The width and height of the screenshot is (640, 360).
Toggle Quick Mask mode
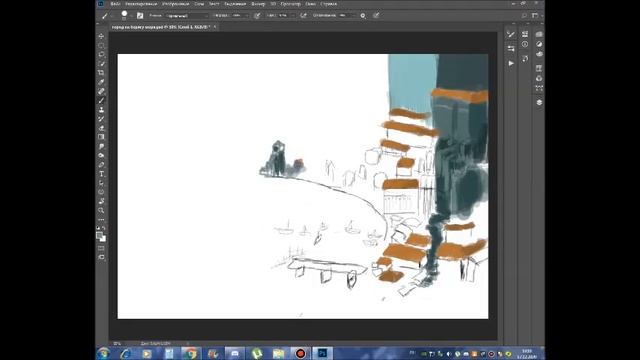point(101,248)
